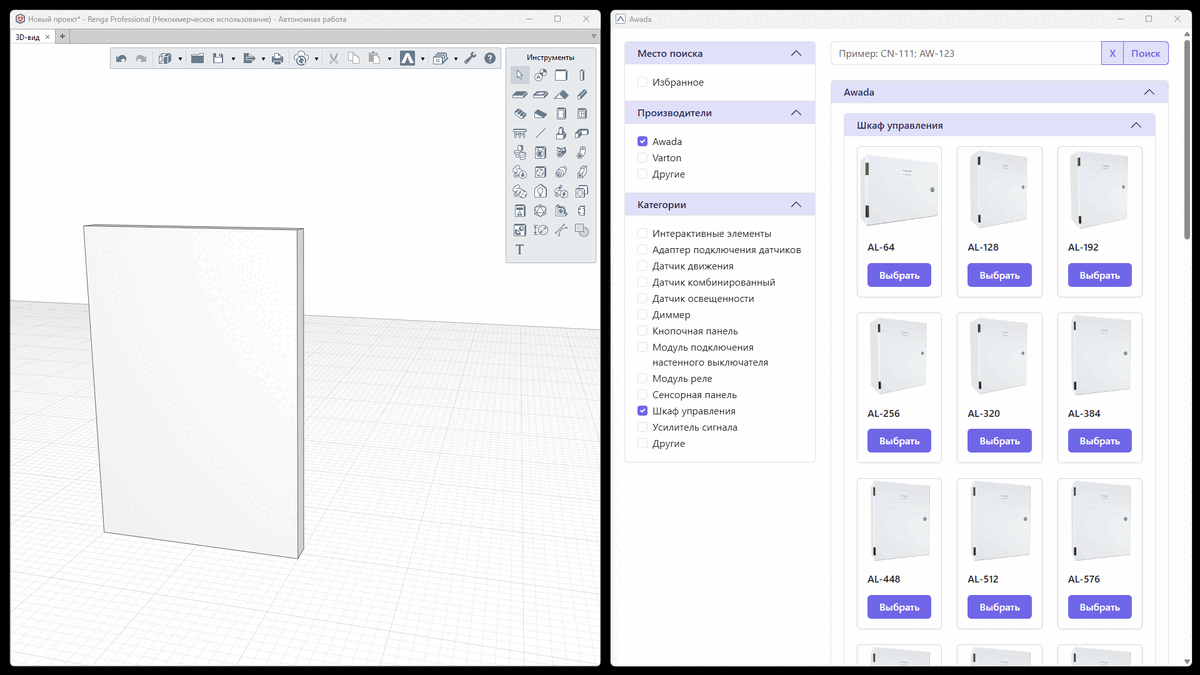This screenshot has height=675, width=1200.
Task: Uncheck the Awada manufacturer checkbox
Action: coord(643,142)
